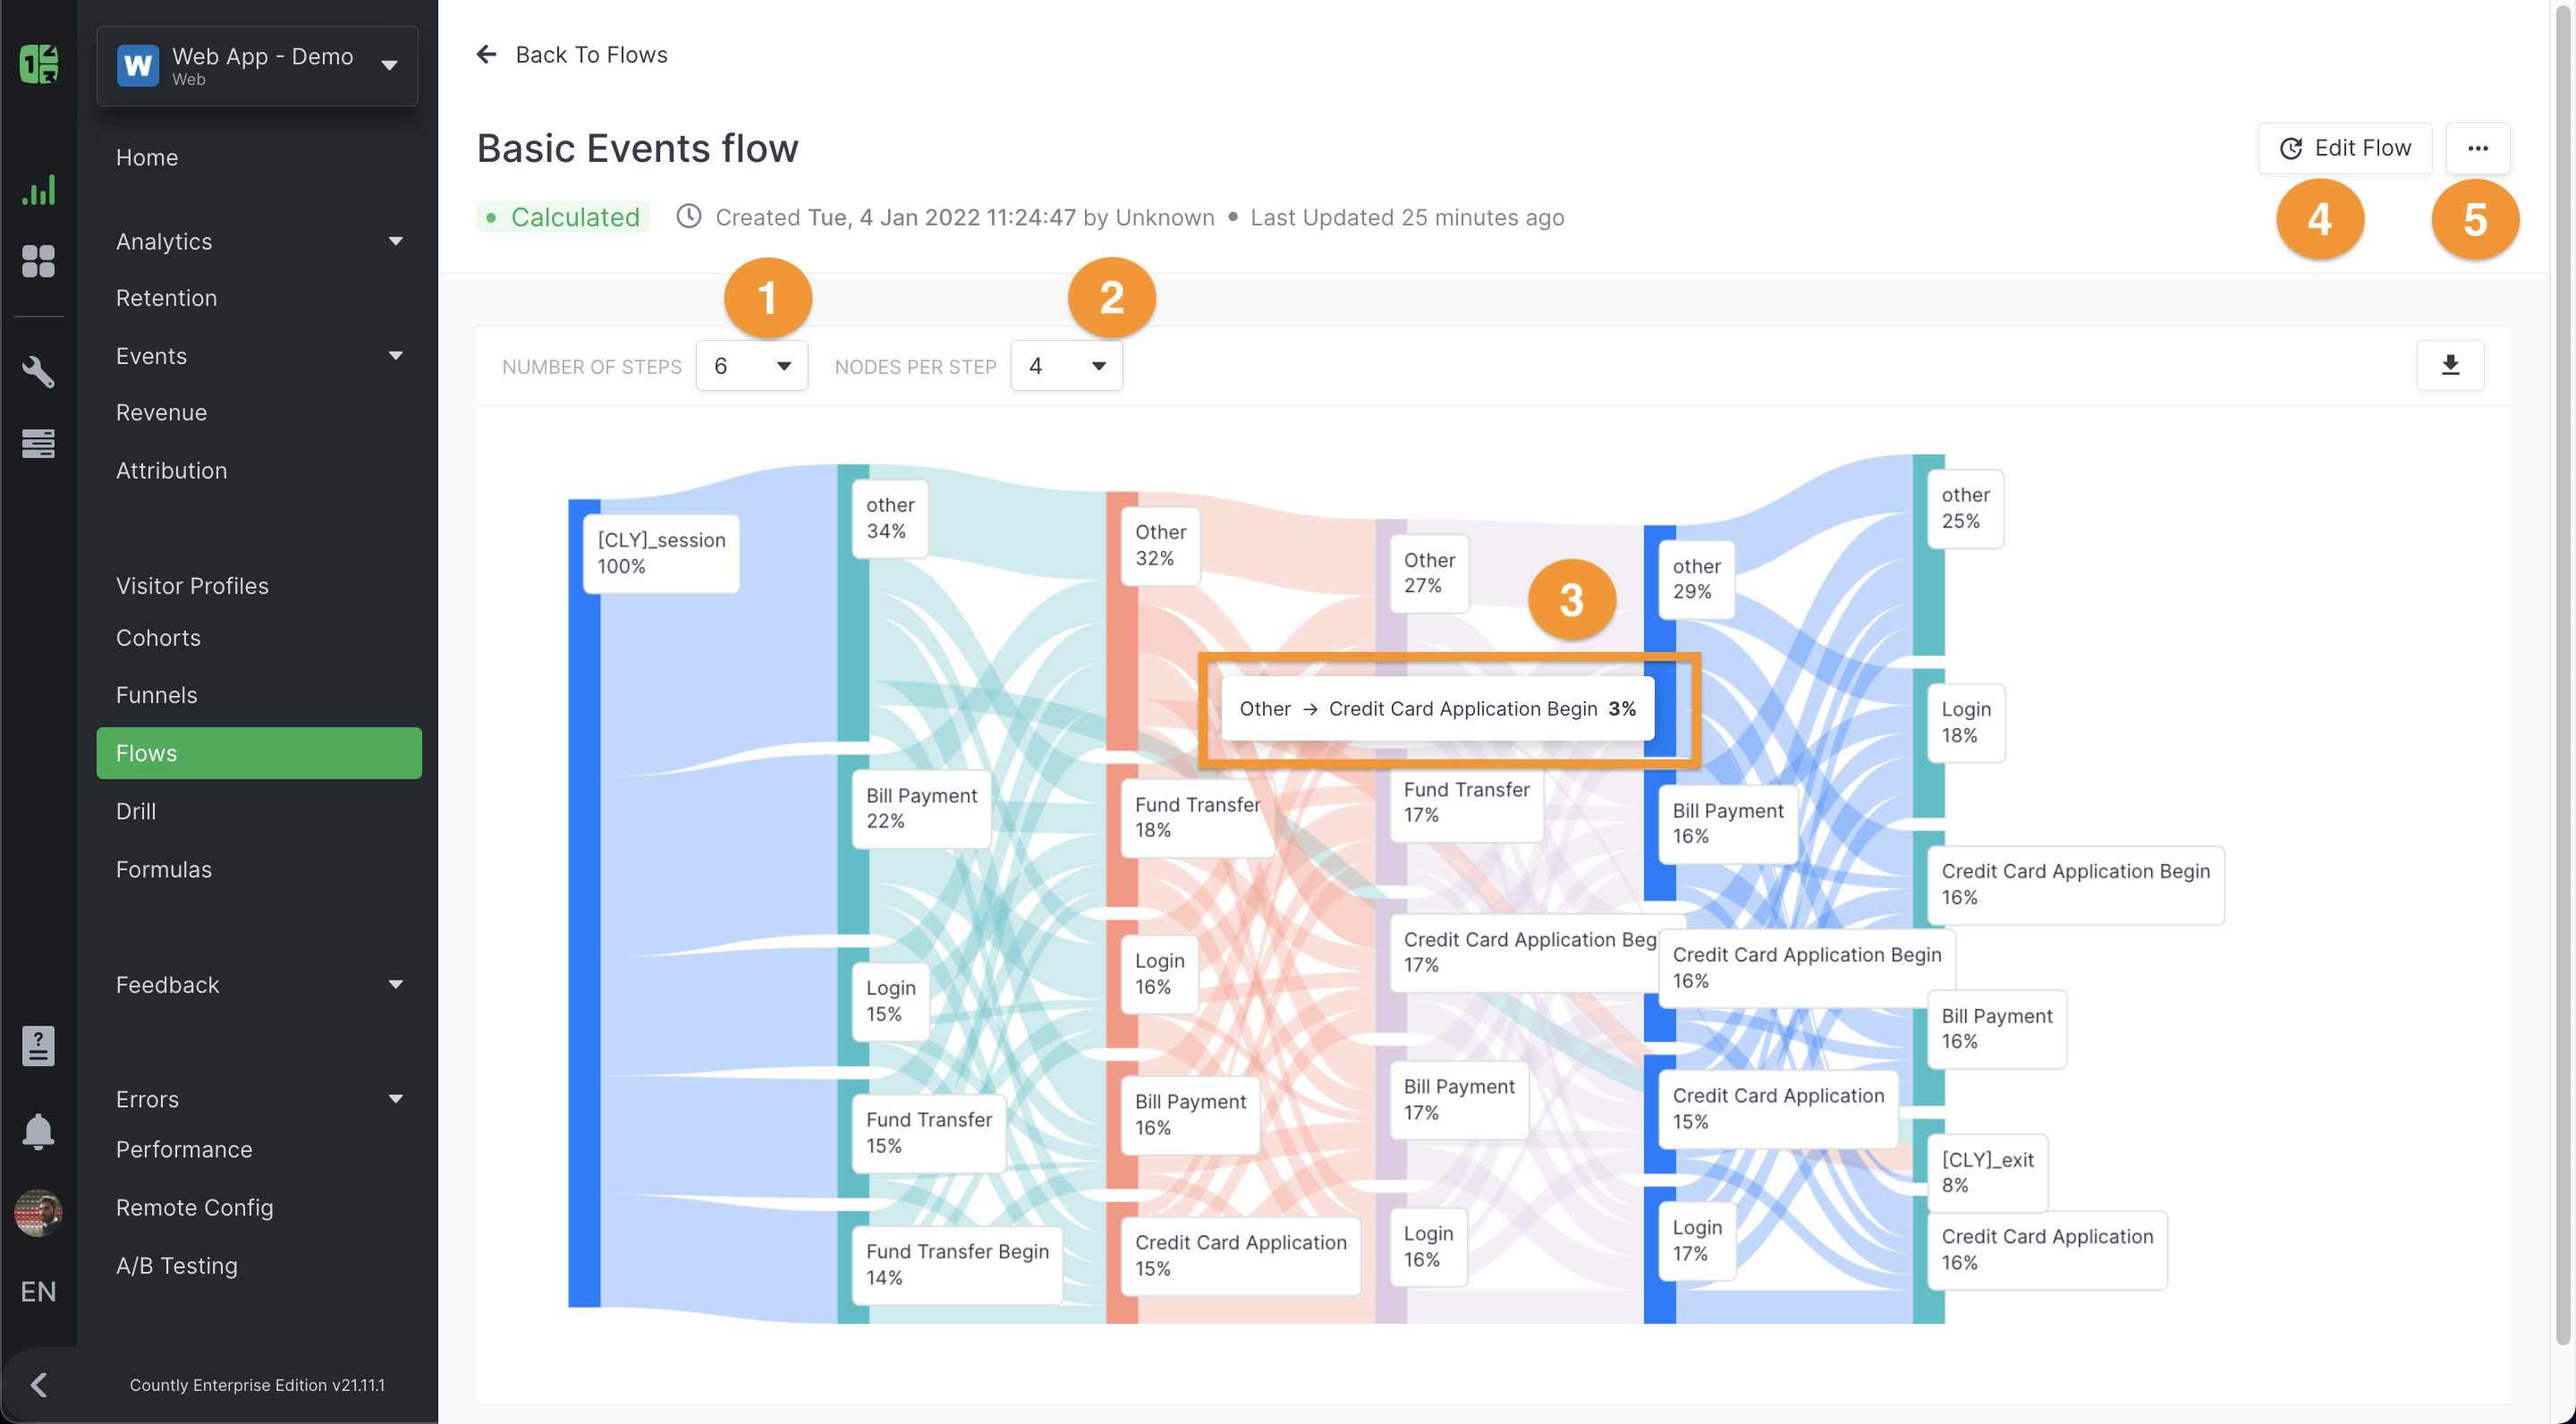Image resolution: width=2576 pixels, height=1424 pixels.
Task: Open the Number of Steps dropdown
Action: (x=752, y=366)
